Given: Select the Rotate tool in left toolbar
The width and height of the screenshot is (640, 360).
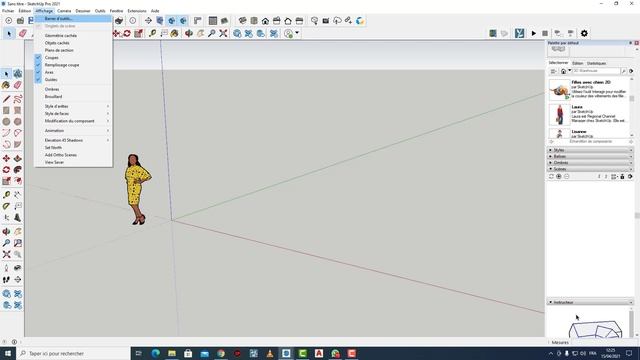Looking at the screenshot, I should (x=6, y=170).
